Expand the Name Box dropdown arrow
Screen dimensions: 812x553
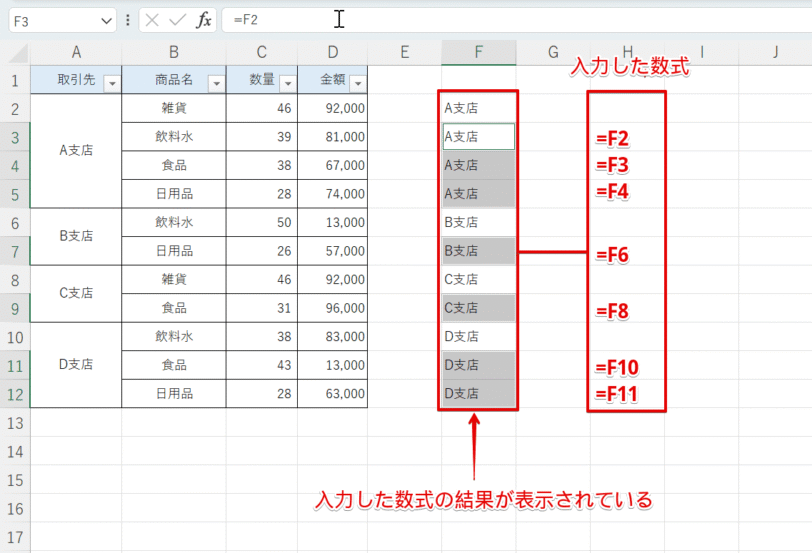click(106, 21)
